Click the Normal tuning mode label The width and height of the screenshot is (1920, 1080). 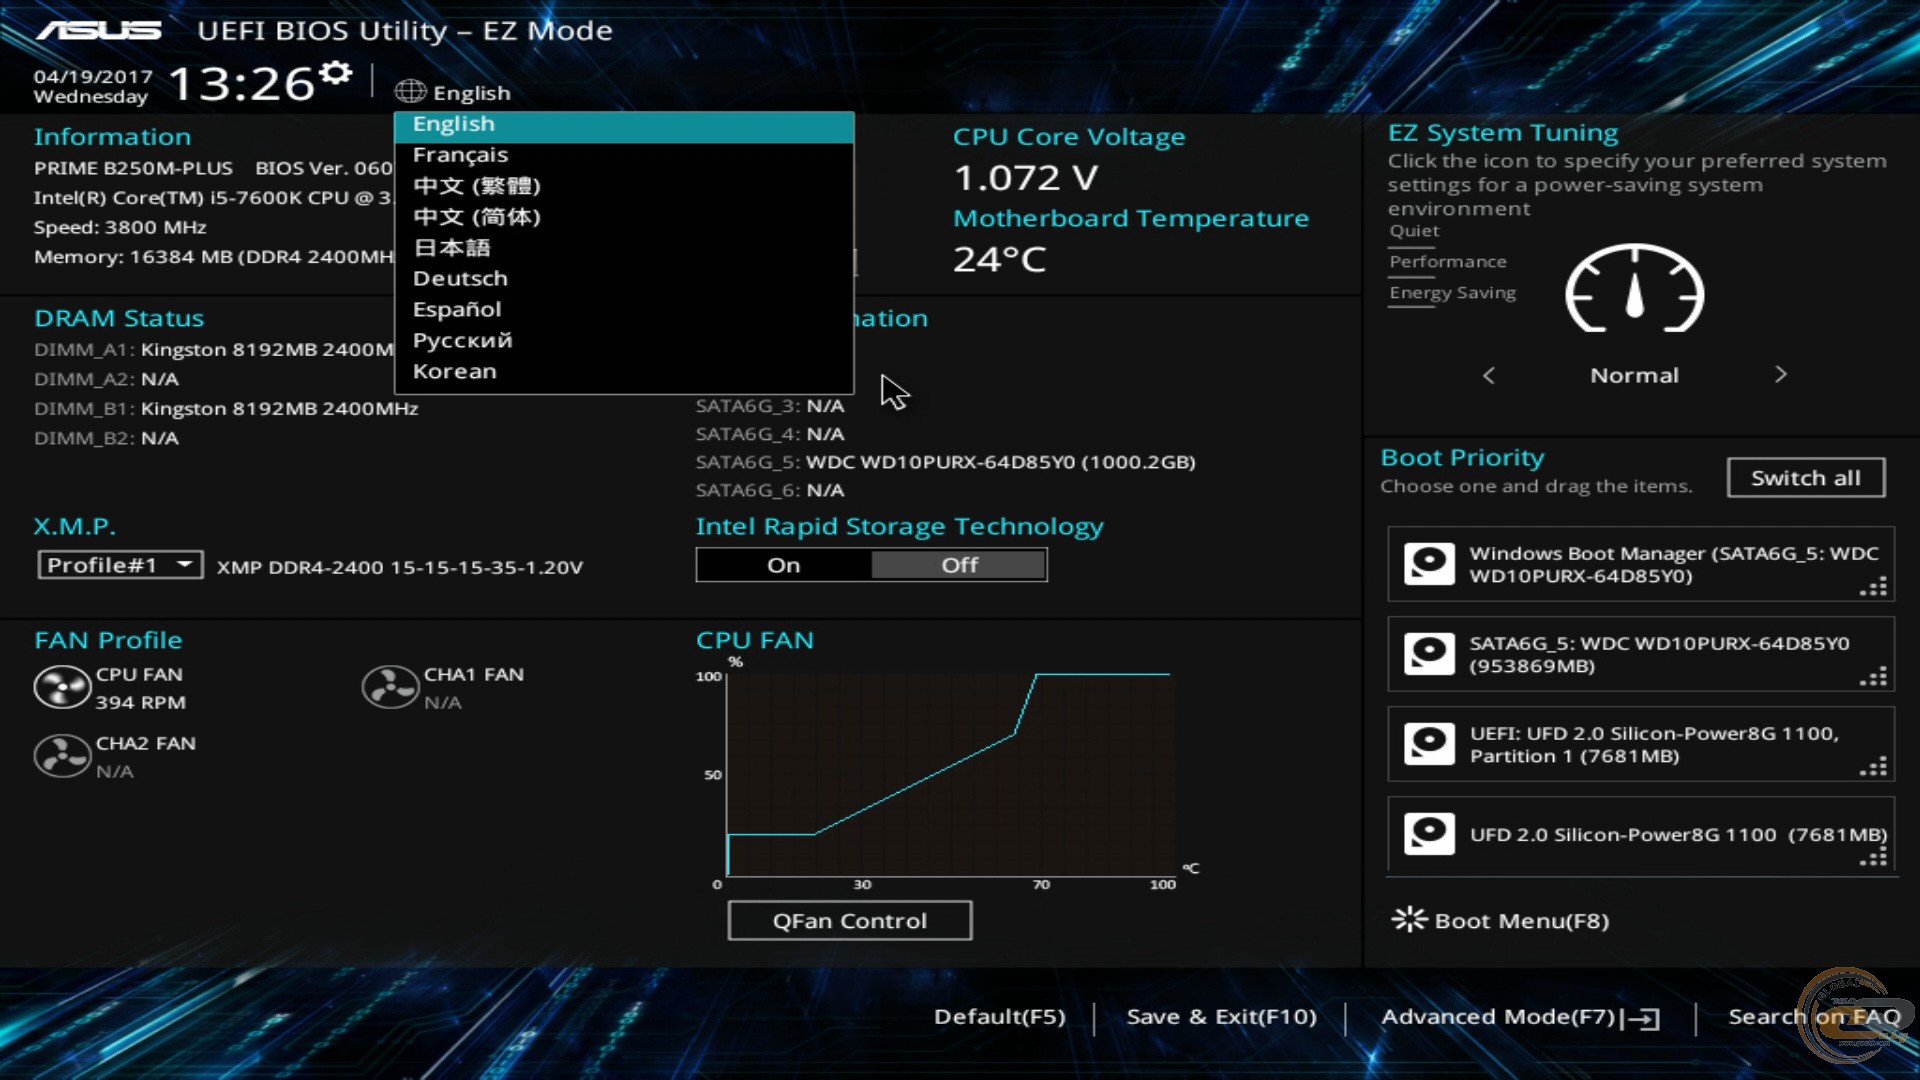tap(1634, 376)
